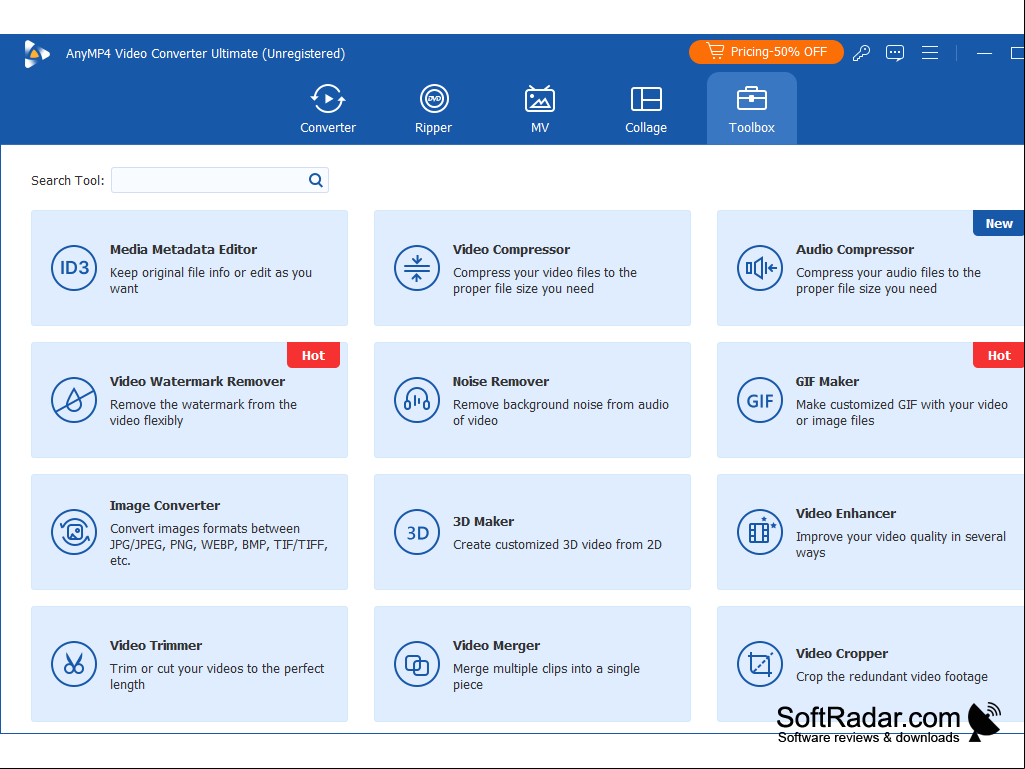Image resolution: width=1025 pixels, height=769 pixels.
Task: Click the Hot badge on Video Watermark Remover
Action: pyautogui.click(x=313, y=355)
